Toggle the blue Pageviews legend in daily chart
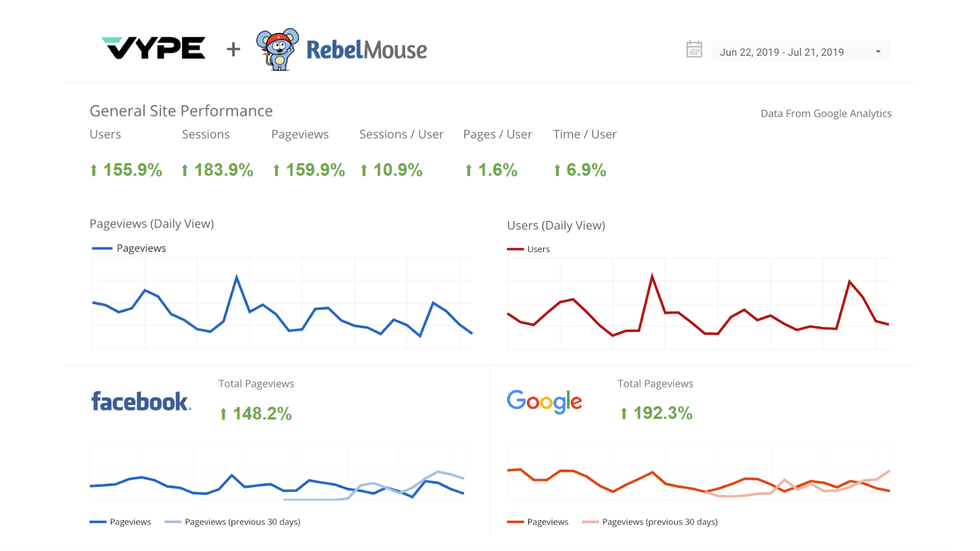The image size is (980, 551). tap(130, 248)
